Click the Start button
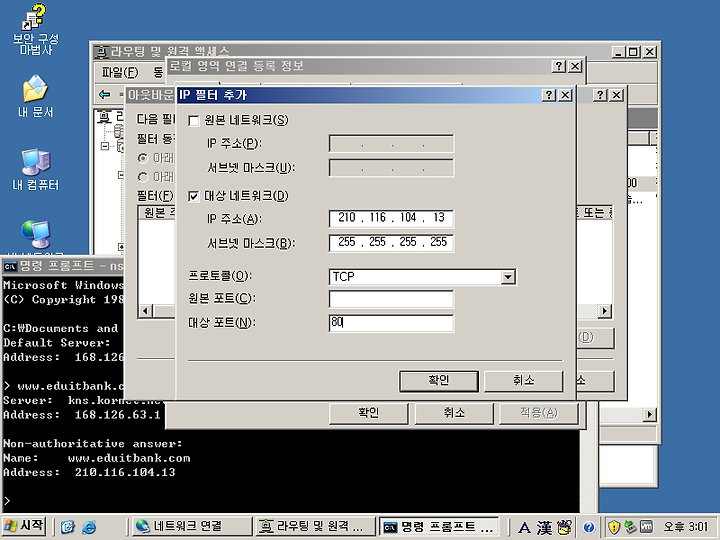This screenshot has height=540, width=720. click(x=24, y=526)
